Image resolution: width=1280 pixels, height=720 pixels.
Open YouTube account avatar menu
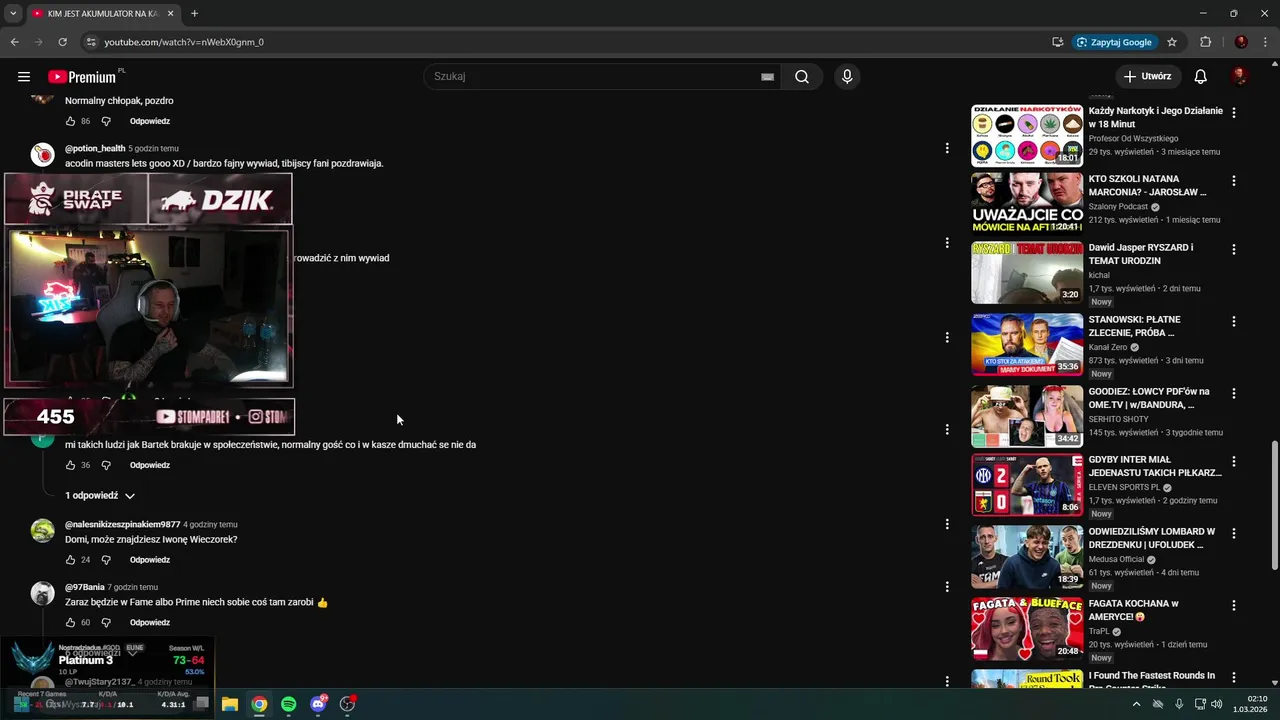point(1239,77)
